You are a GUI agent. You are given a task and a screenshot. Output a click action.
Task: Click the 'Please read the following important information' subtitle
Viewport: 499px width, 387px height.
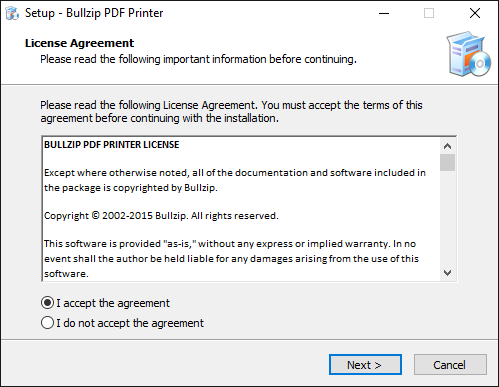[x=198, y=59]
